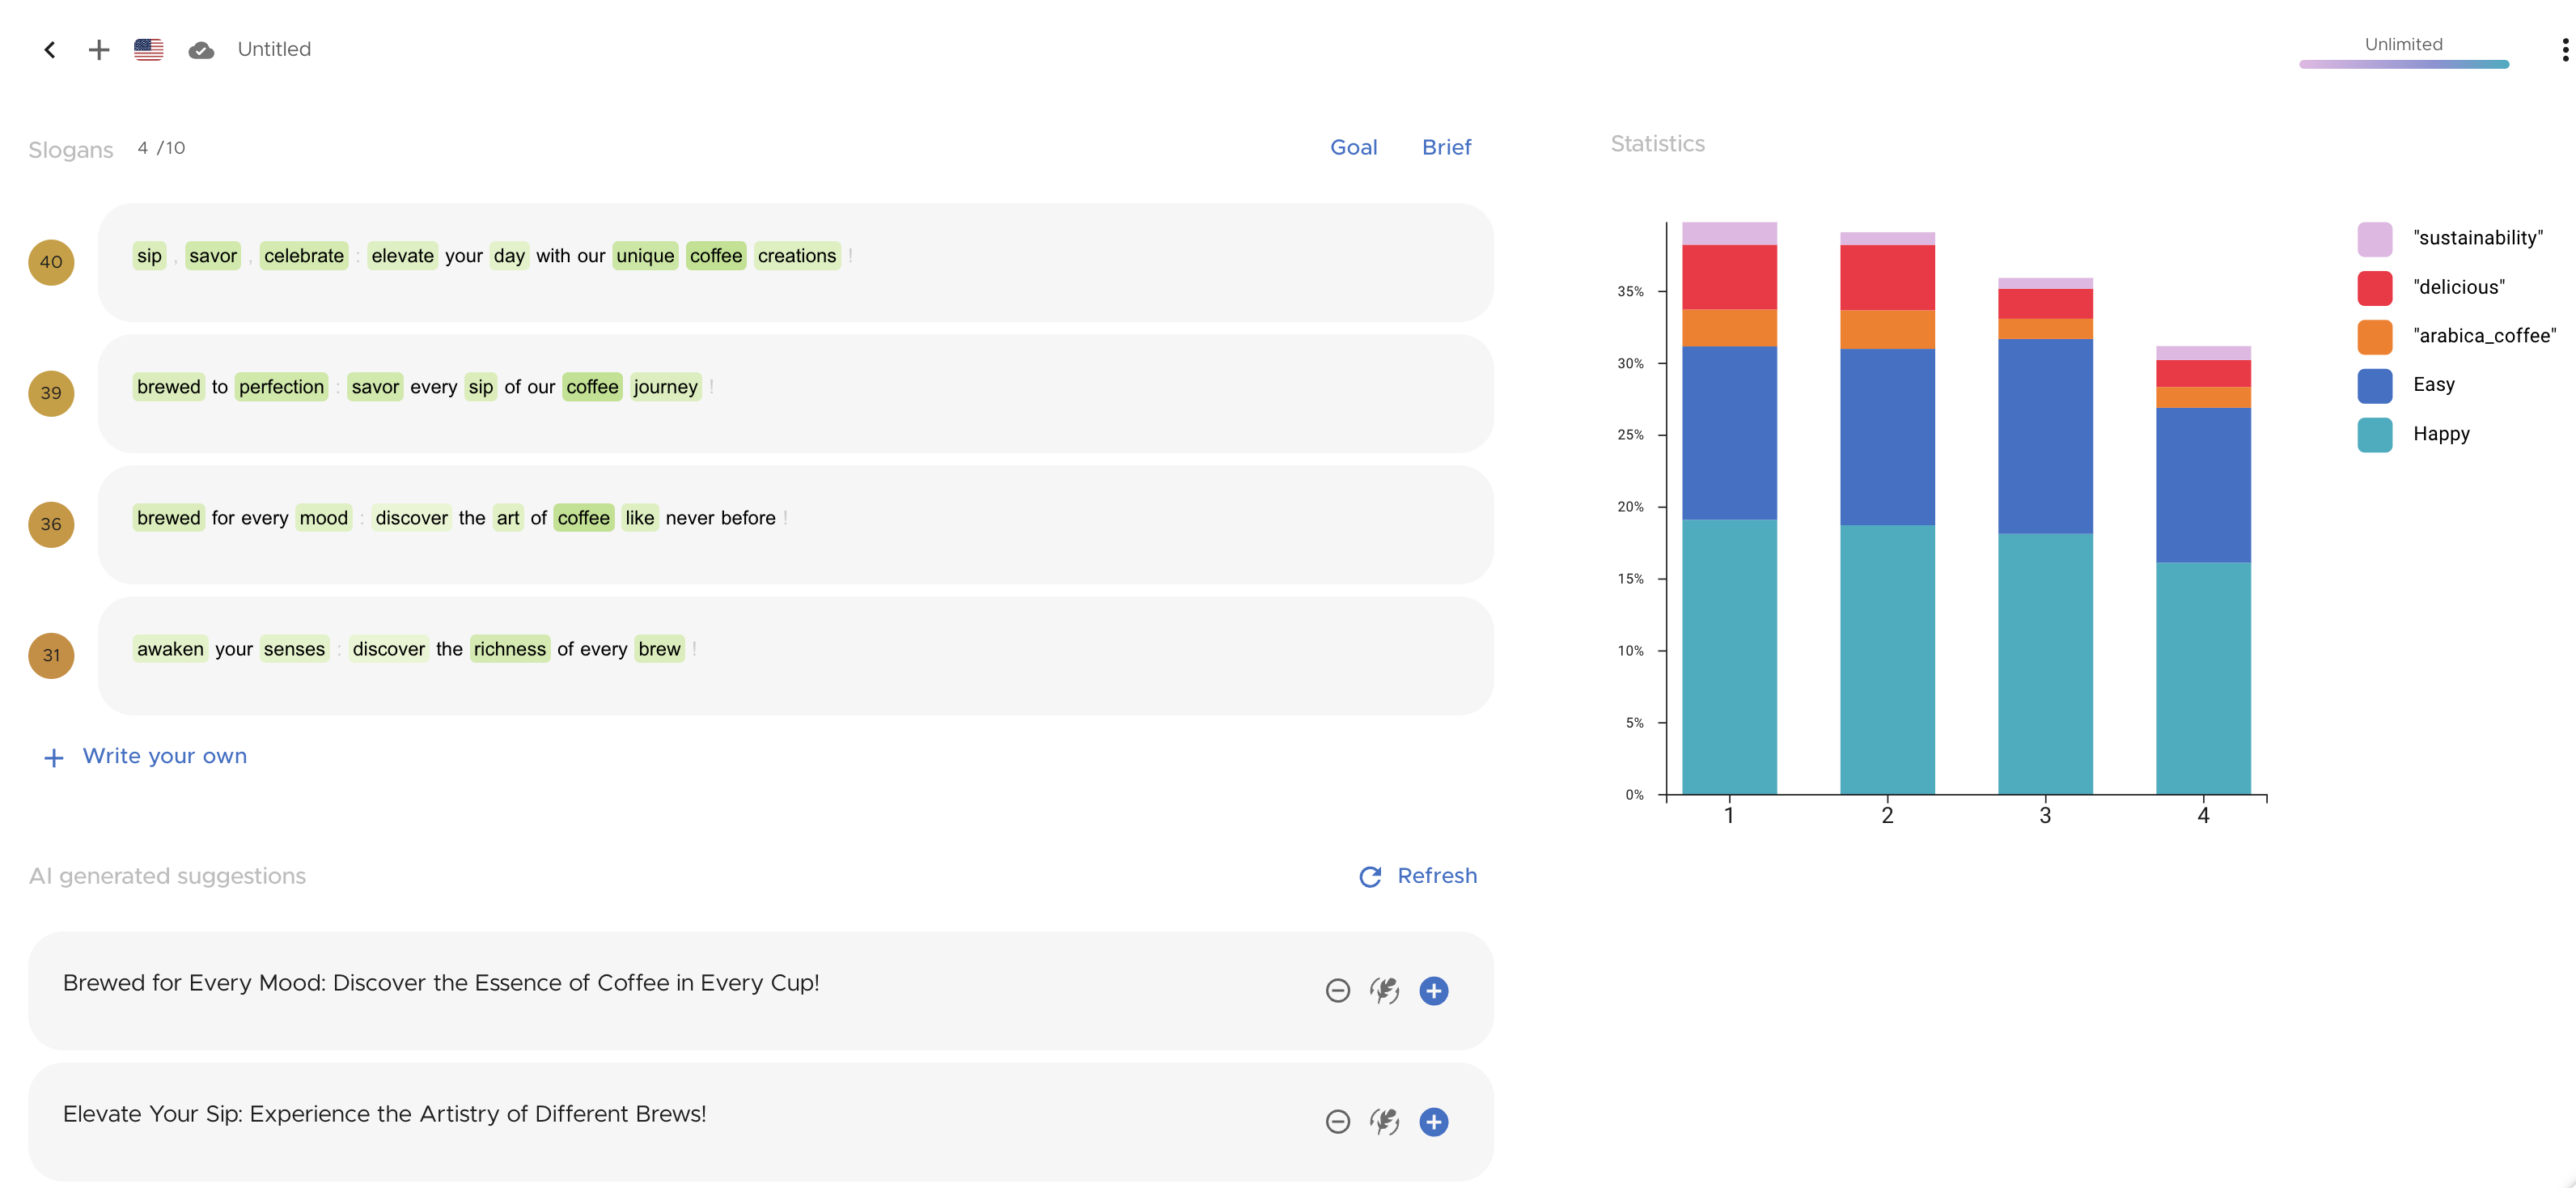This screenshot has width=2576, height=1188.
Task: Click the 'Untitled' document title field
Action: [273, 49]
